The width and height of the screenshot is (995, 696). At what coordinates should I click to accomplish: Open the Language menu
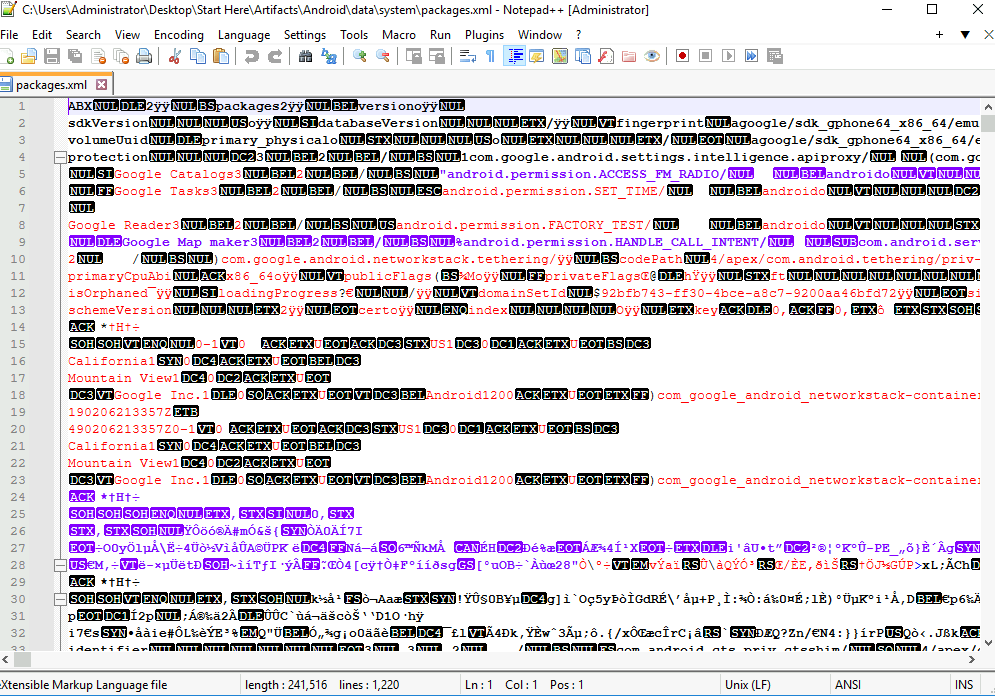(244, 35)
